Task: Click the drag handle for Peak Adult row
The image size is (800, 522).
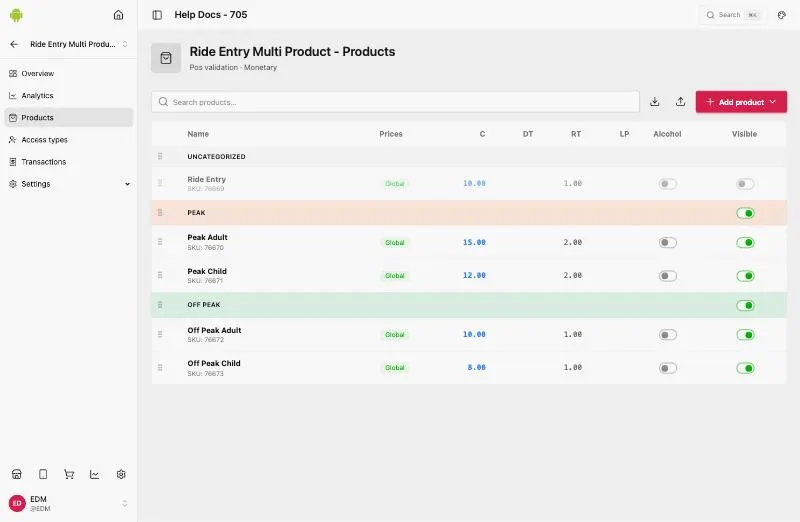Action: coord(160,242)
